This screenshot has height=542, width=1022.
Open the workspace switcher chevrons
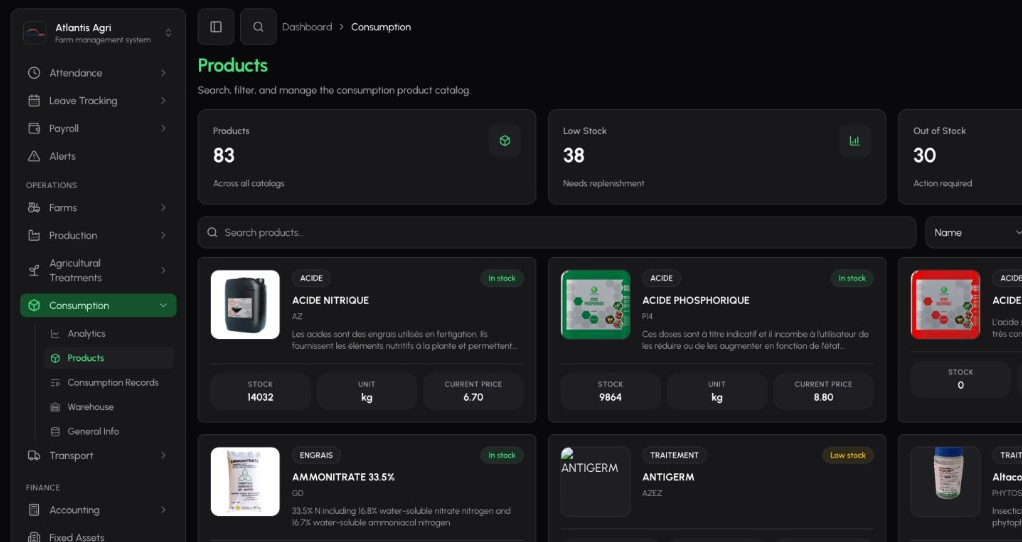pos(168,33)
